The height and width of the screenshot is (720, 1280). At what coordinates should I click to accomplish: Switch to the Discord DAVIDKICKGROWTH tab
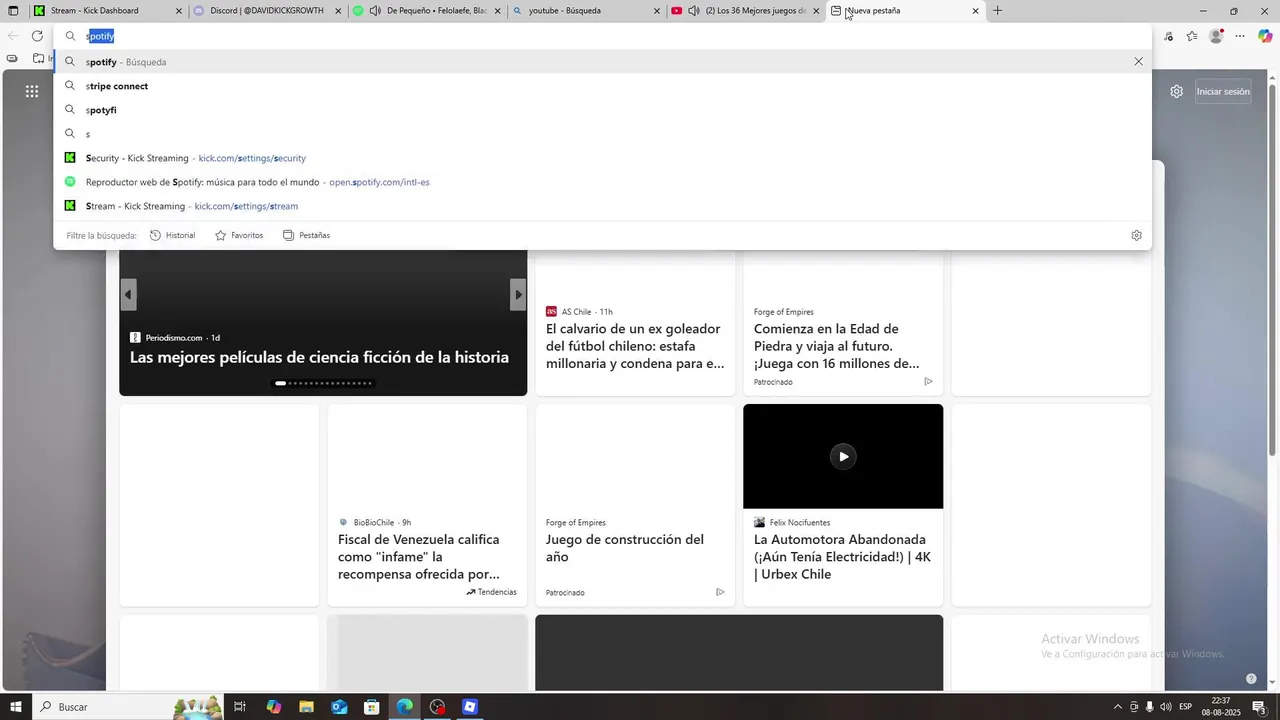click(x=269, y=11)
